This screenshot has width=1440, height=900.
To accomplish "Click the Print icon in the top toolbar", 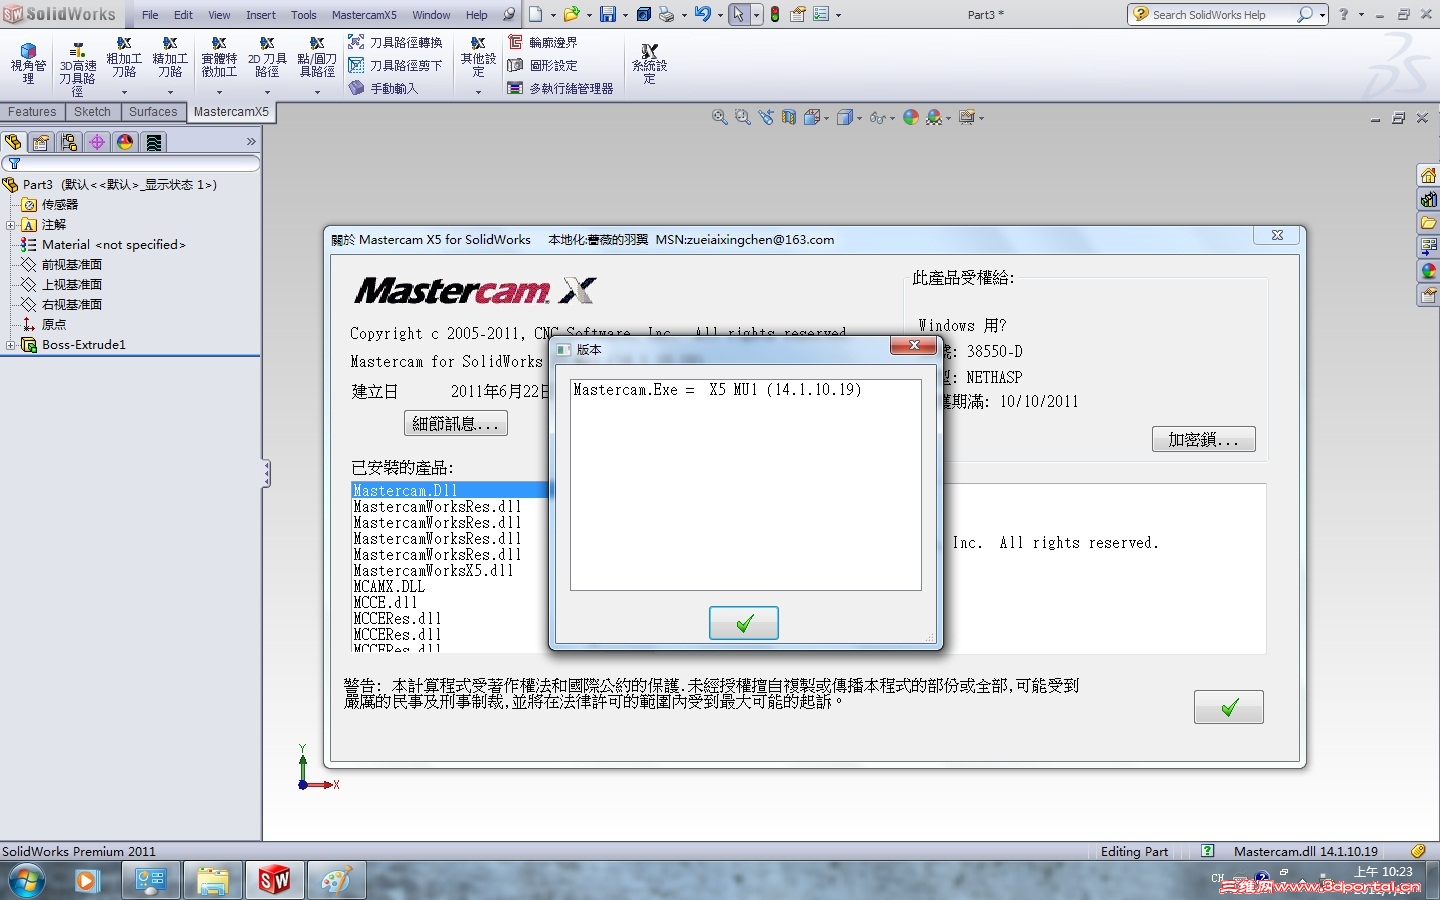I will click(x=666, y=14).
